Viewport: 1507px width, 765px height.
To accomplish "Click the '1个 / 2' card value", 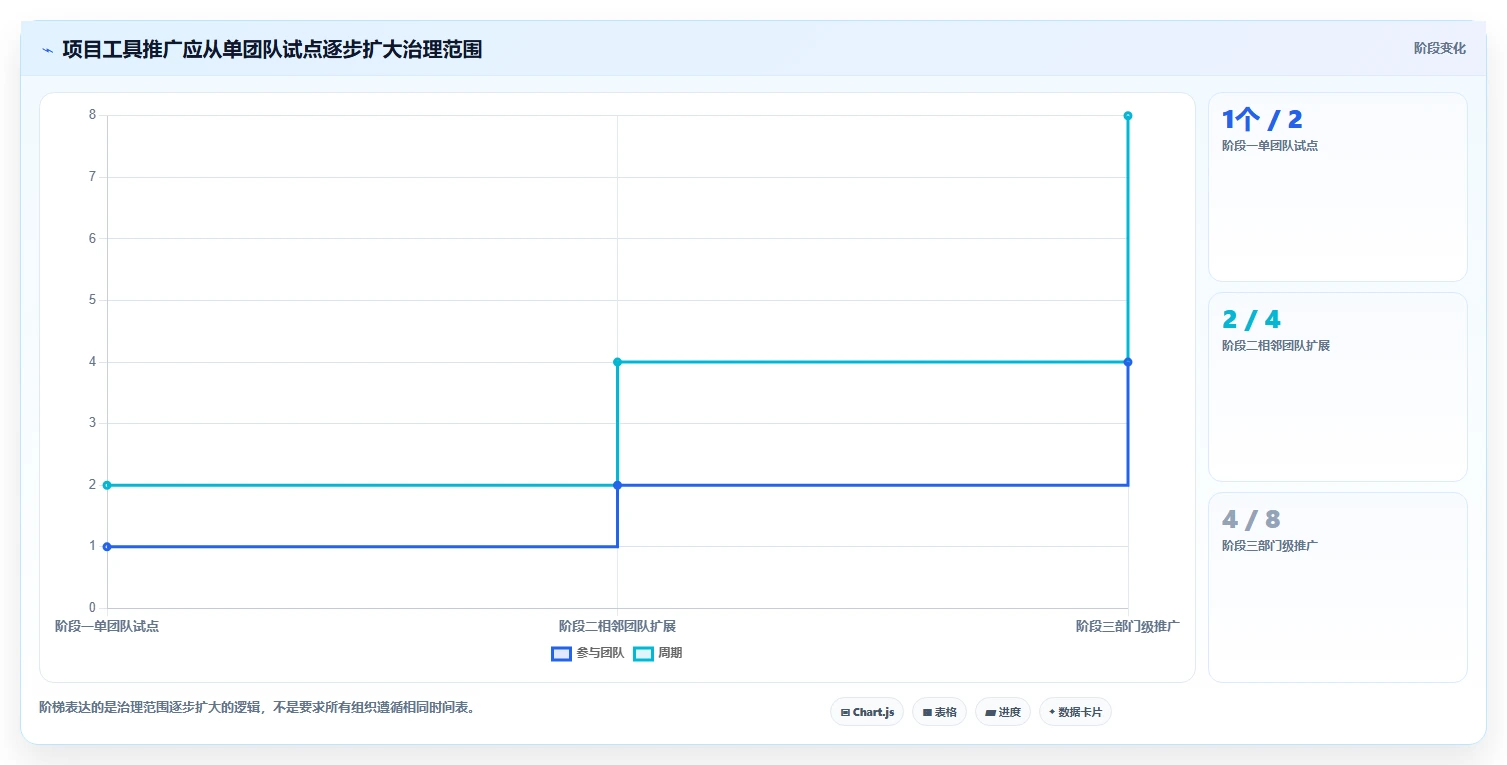I will click(x=1262, y=120).
